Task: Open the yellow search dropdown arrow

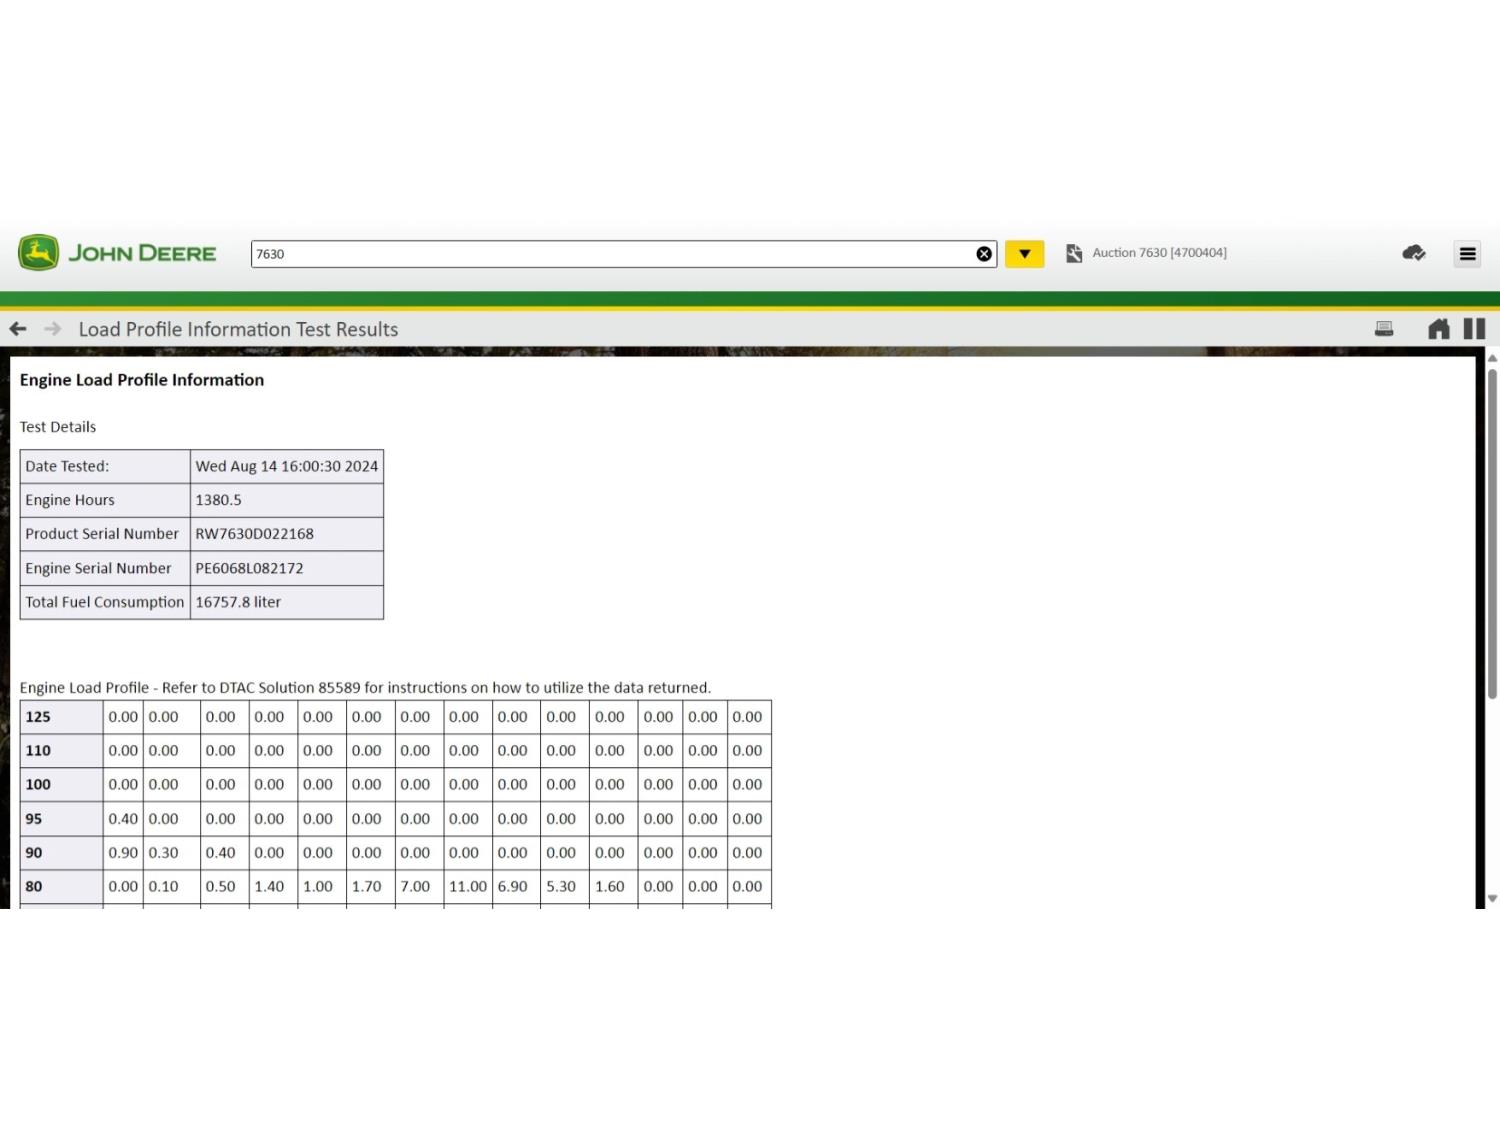Action: (x=1024, y=254)
